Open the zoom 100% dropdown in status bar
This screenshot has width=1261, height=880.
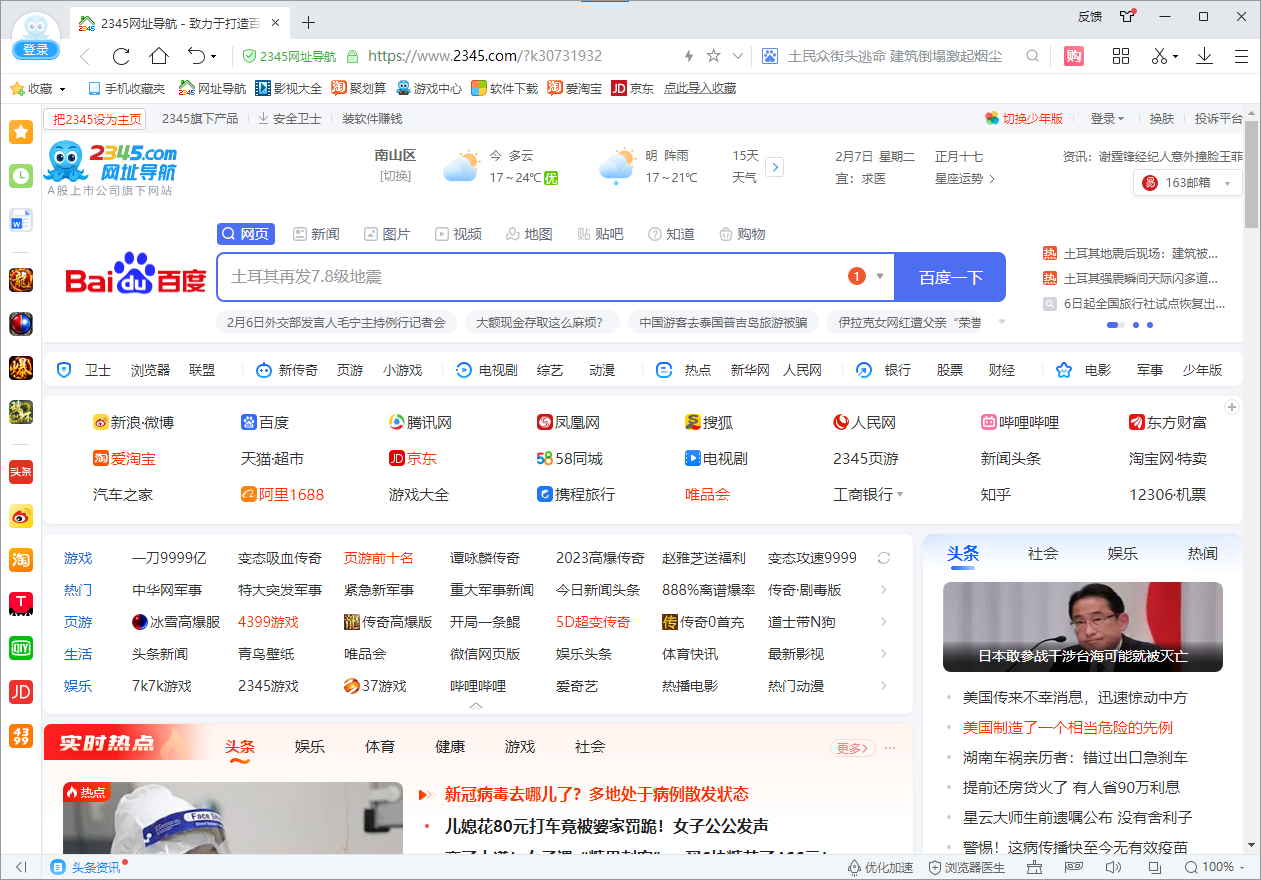pyautogui.click(x=1243, y=867)
